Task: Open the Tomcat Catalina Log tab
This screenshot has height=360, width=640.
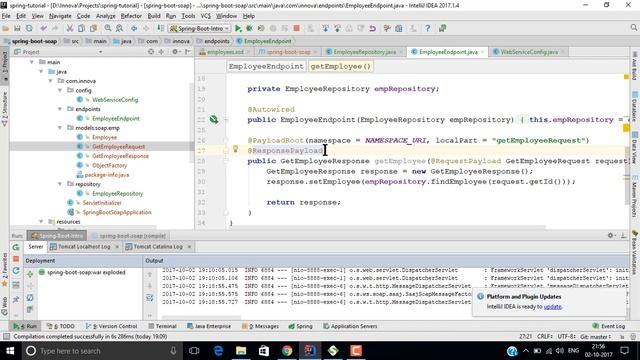Action: 158,247
